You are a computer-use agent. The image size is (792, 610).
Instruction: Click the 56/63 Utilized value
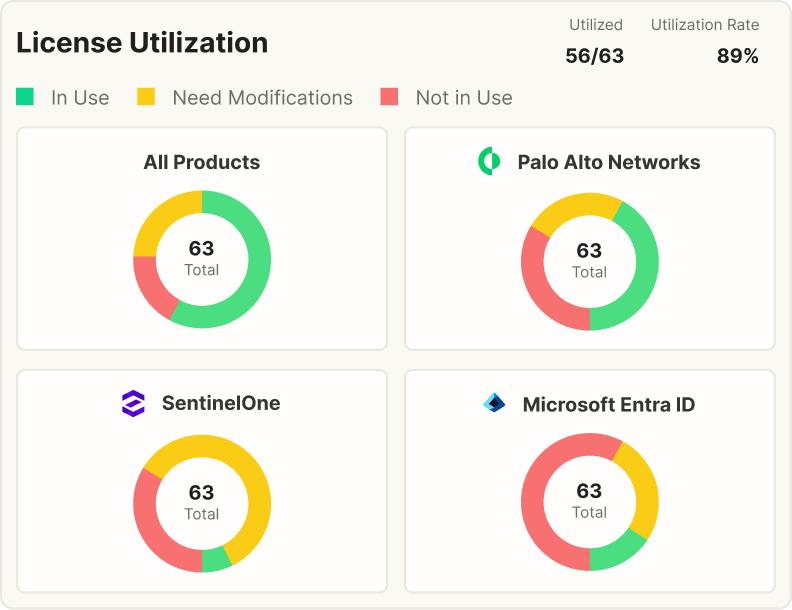pyautogui.click(x=595, y=56)
